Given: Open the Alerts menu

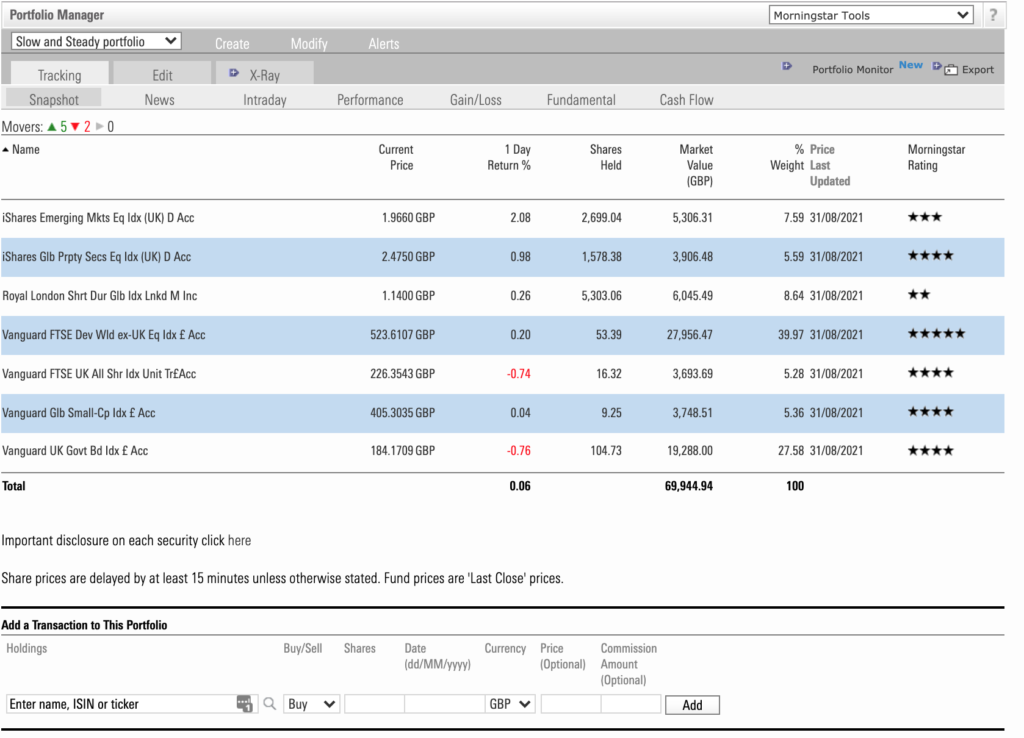Looking at the screenshot, I should 385,43.
